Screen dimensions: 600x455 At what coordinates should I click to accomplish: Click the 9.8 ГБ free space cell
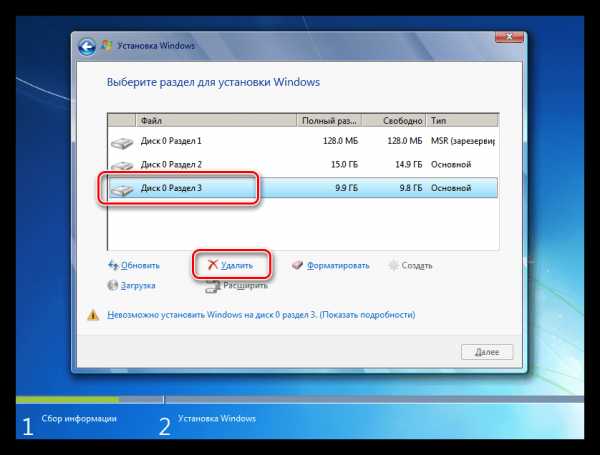tap(411, 188)
